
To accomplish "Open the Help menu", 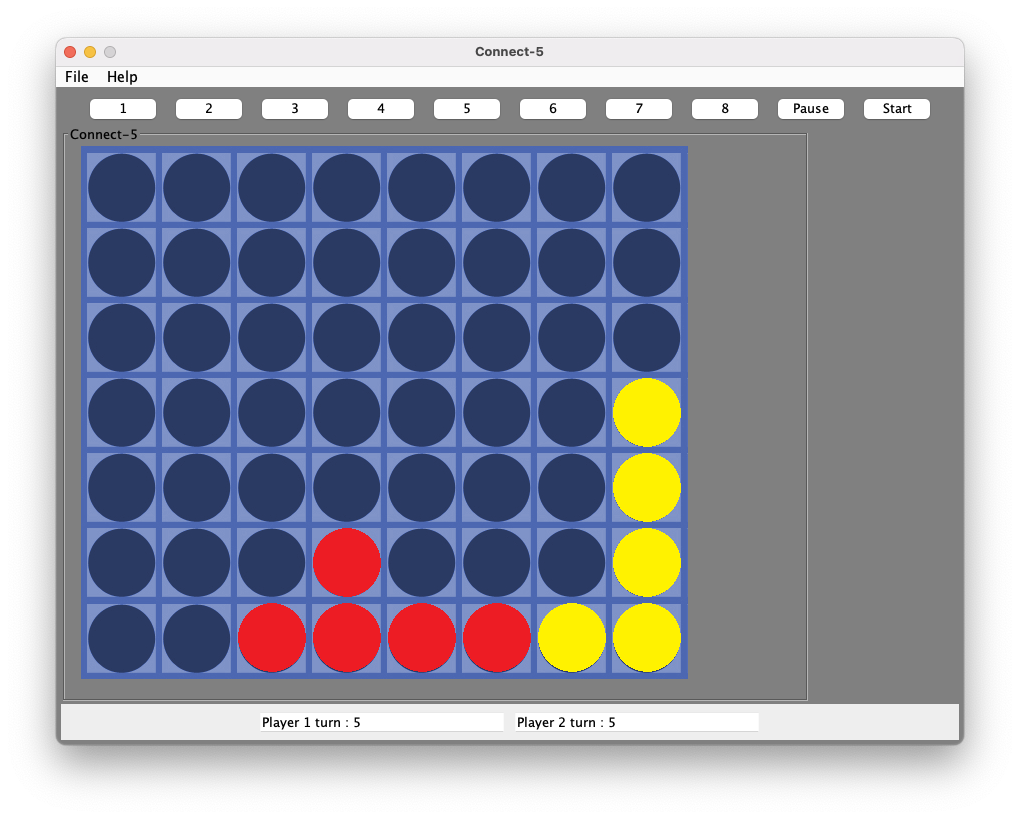I will [x=122, y=77].
